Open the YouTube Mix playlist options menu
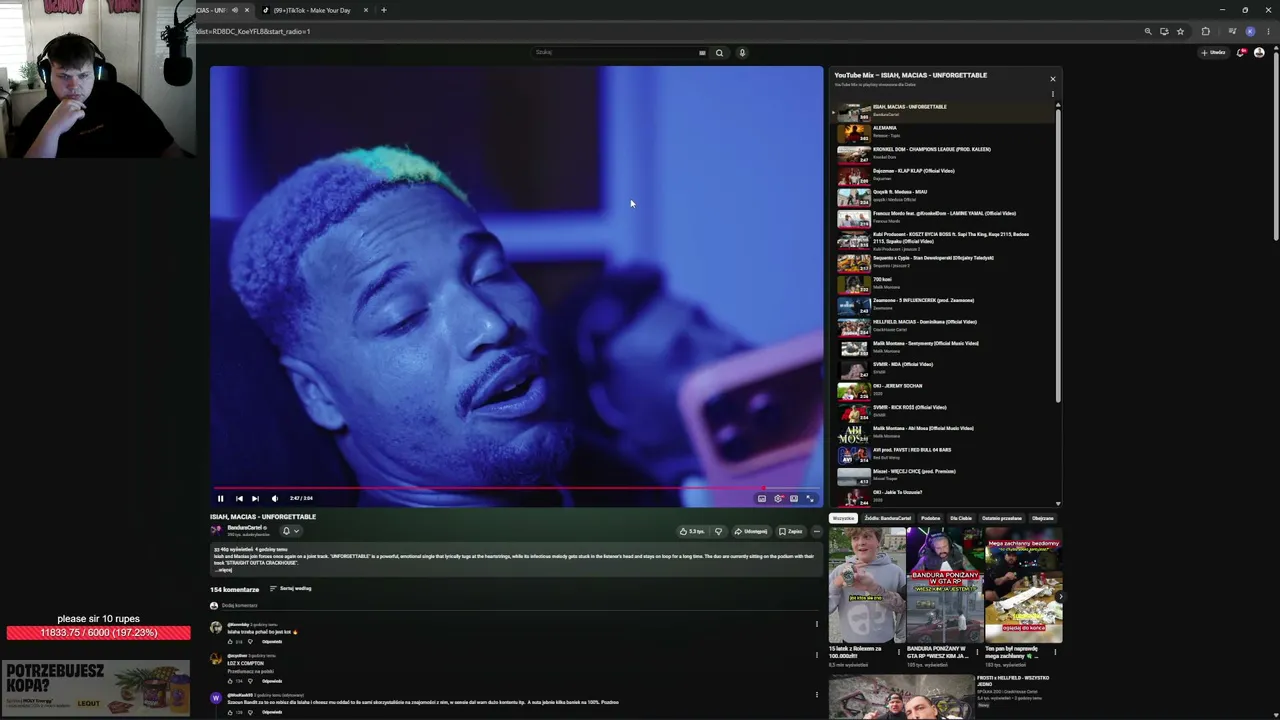Image resolution: width=1280 pixels, height=720 pixels. (x=1052, y=94)
